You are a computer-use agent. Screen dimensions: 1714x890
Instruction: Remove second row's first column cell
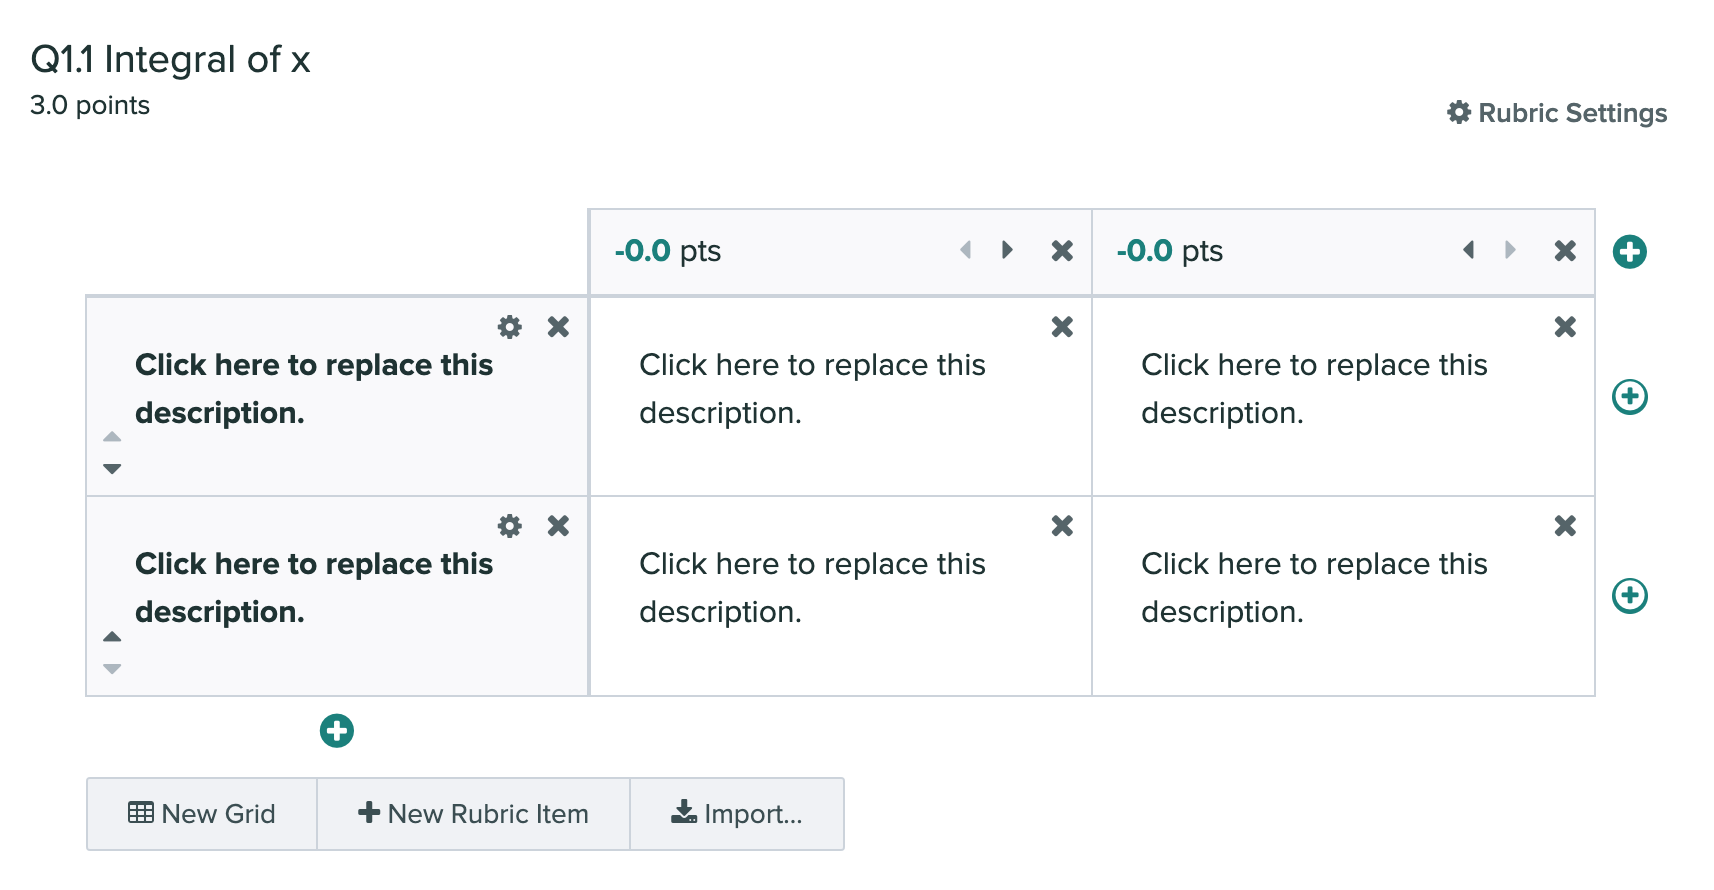(1062, 526)
